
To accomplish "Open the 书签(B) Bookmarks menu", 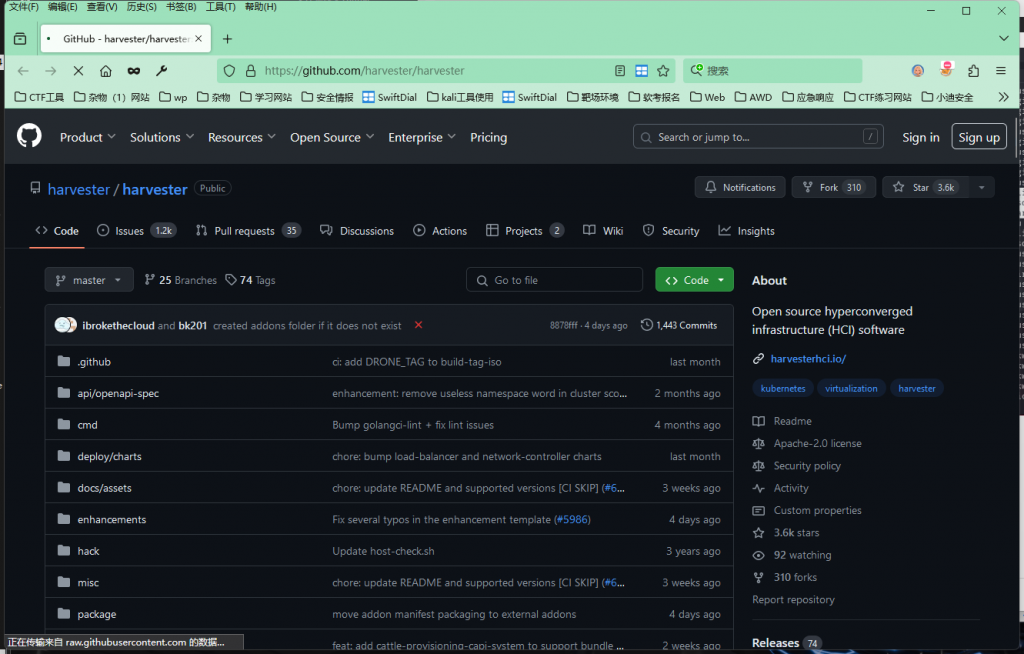I will [x=181, y=7].
